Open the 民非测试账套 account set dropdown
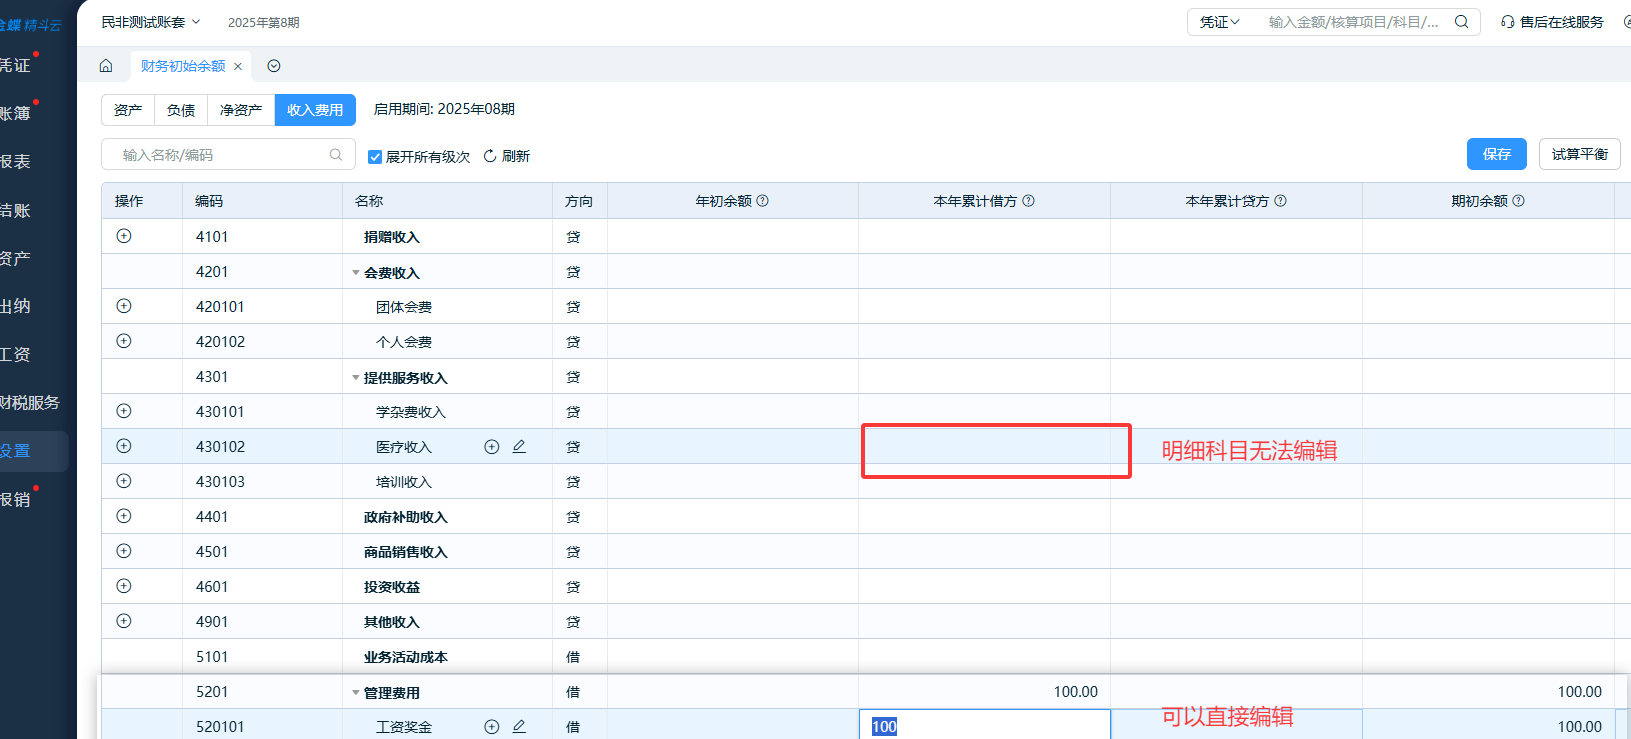The image size is (1631, 739). click(150, 22)
